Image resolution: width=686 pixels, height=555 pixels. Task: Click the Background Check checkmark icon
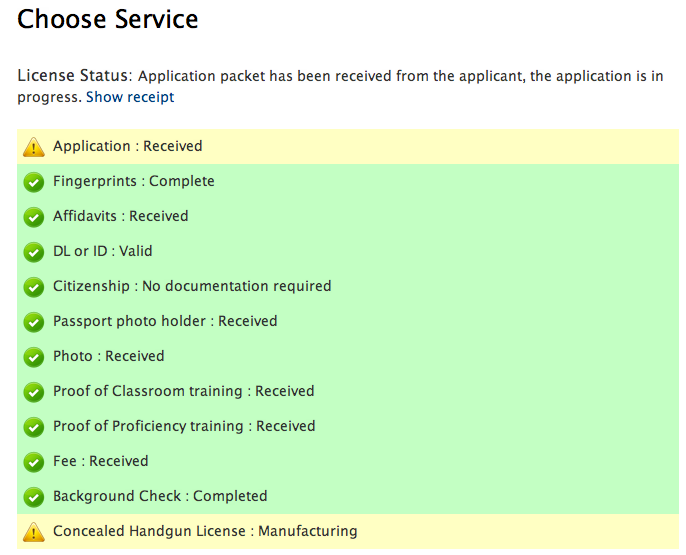pyautogui.click(x=34, y=497)
